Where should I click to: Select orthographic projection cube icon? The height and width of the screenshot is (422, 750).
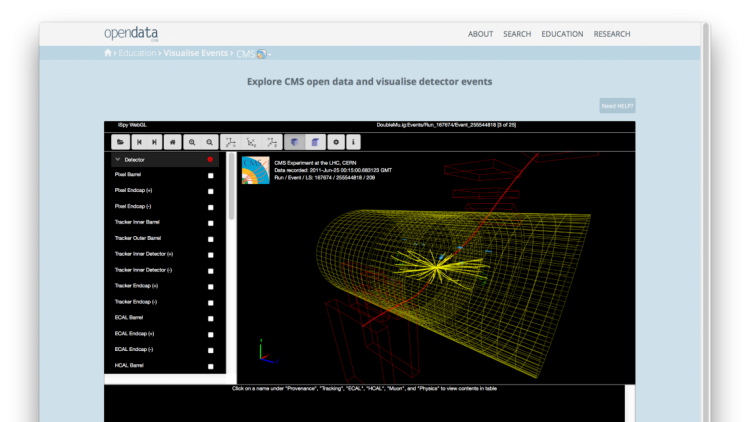pos(315,142)
